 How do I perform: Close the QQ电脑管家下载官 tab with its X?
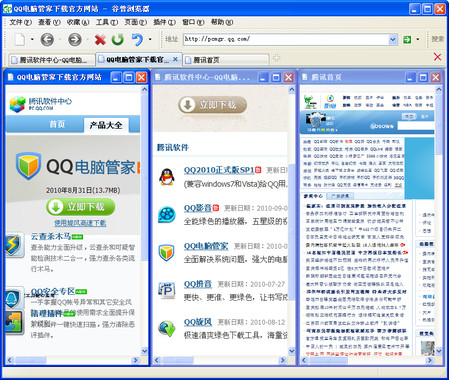[175, 59]
